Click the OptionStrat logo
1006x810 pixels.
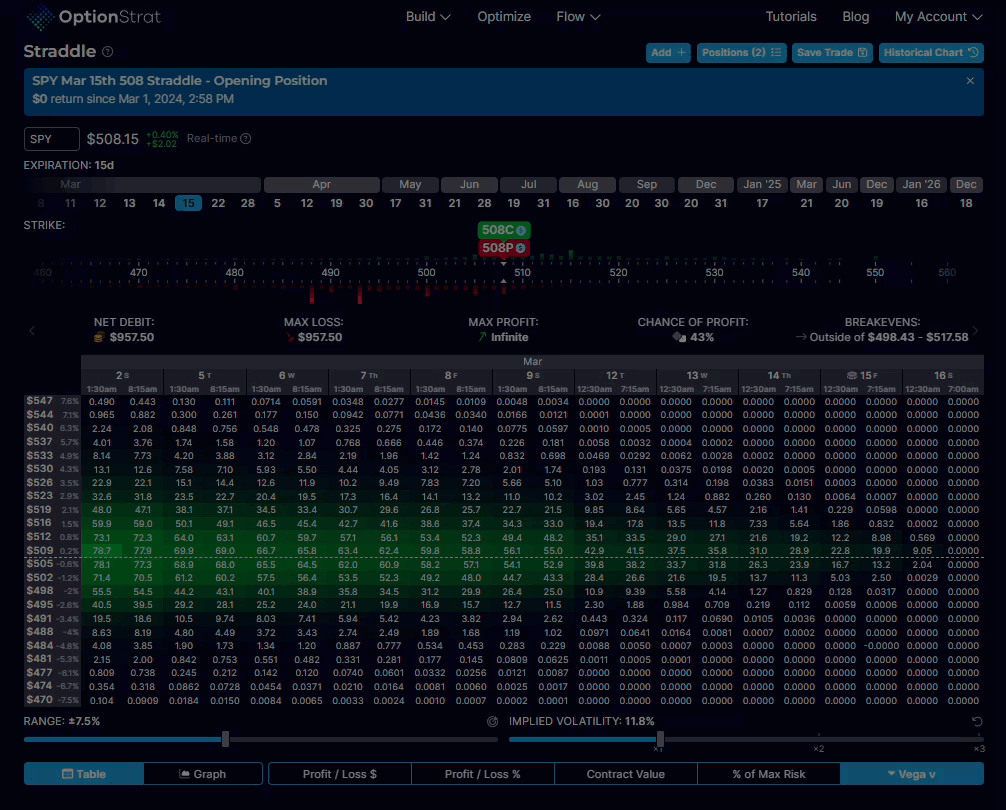pyautogui.click(x=94, y=17)
